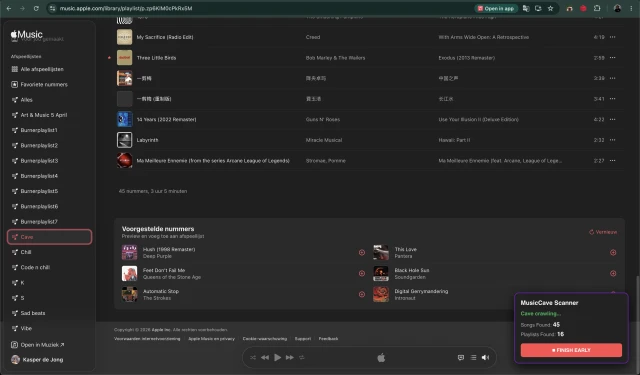Open more options for Ma Meilleure Ennemie

point(612,161)
